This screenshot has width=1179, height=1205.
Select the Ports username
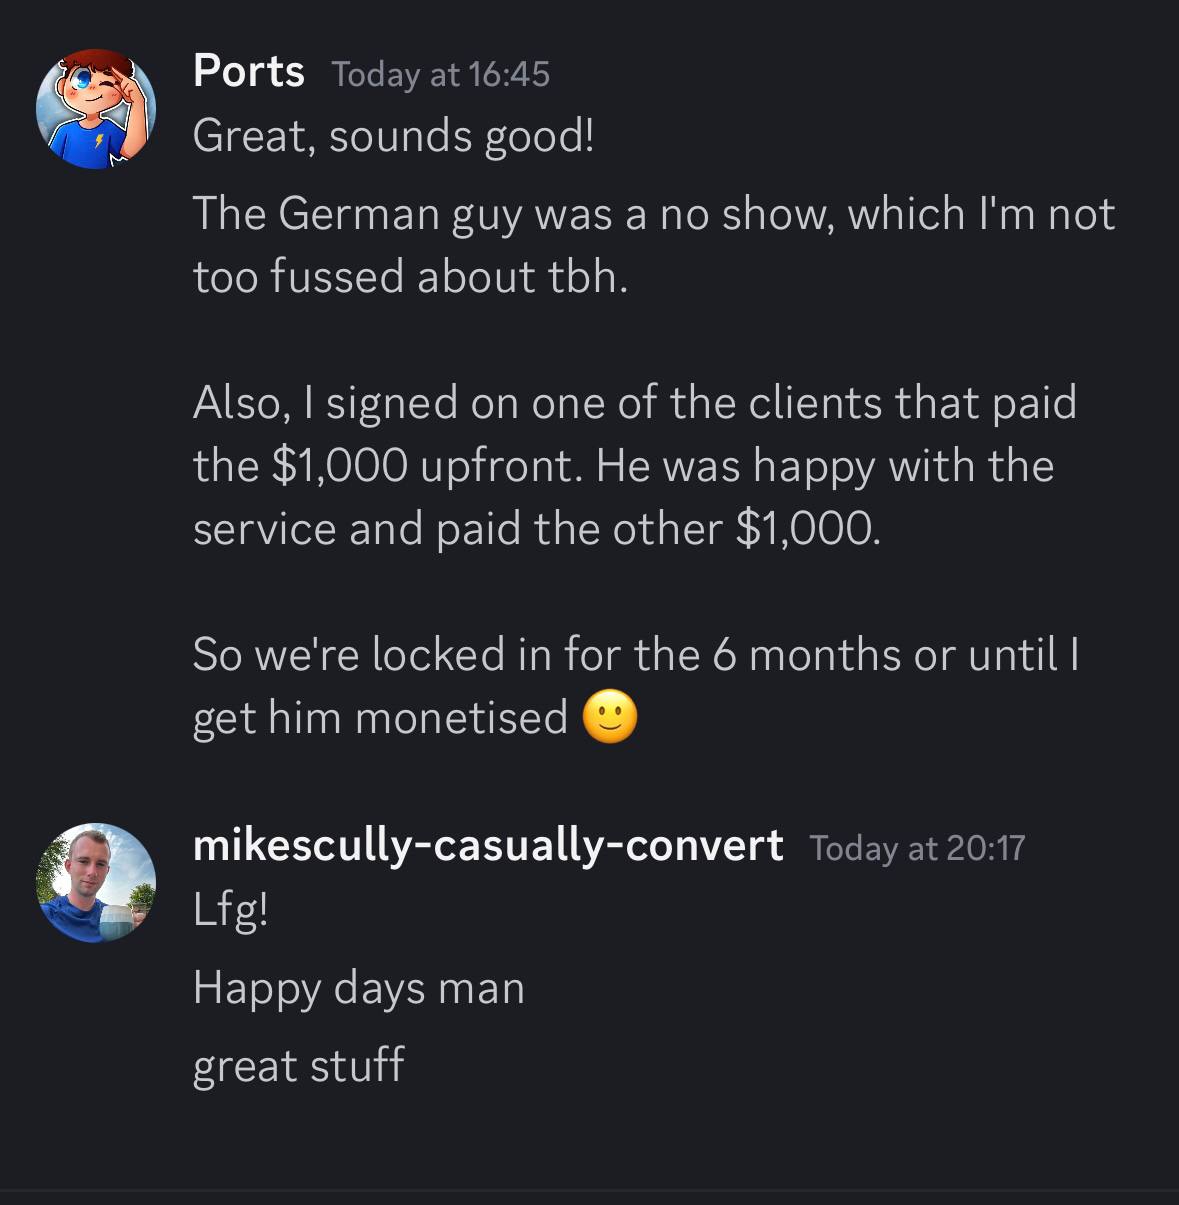point(249,71)
